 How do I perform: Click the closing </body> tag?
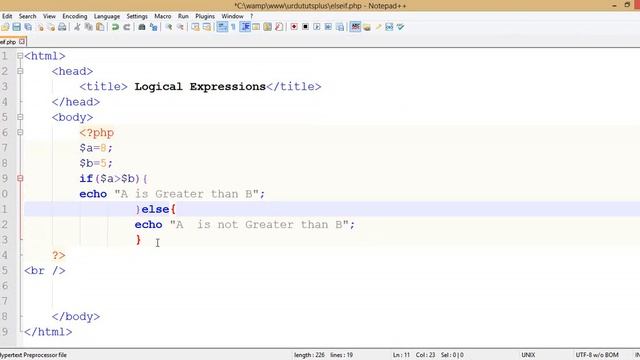click(76, 316)
